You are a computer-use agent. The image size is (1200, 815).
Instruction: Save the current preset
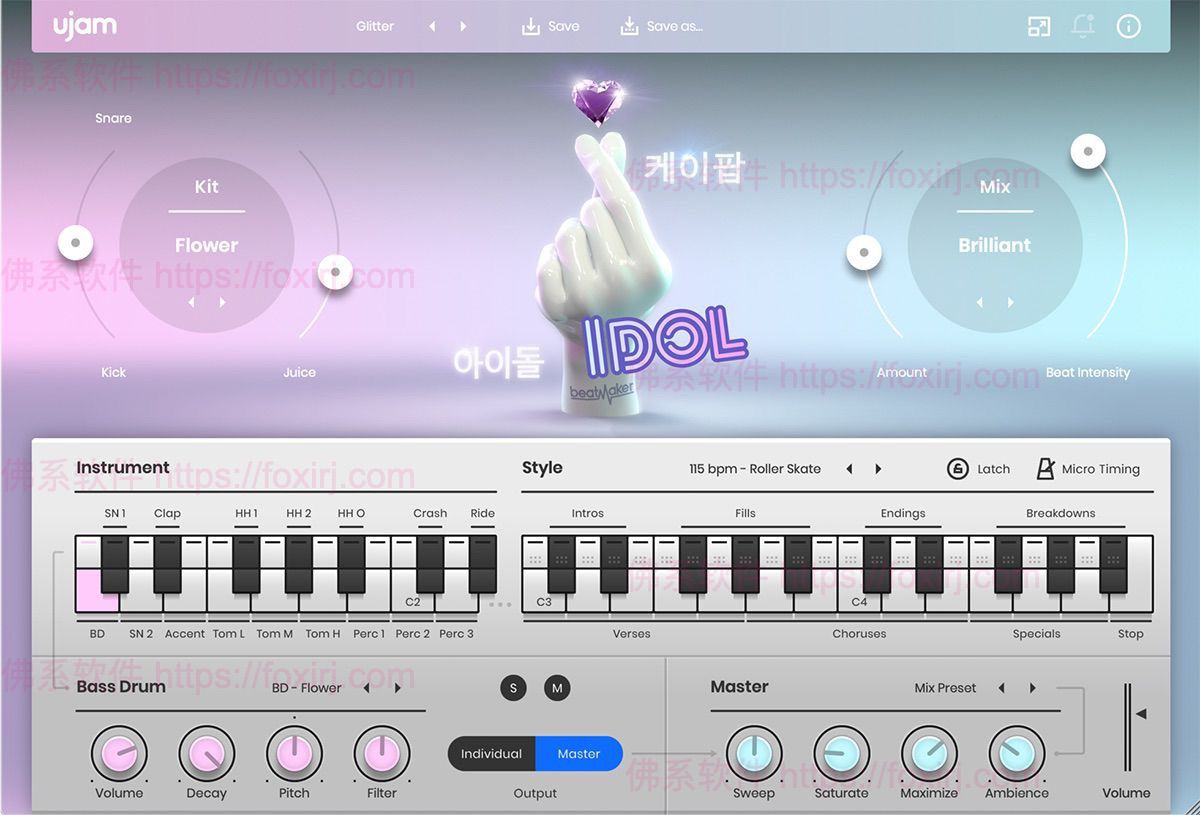pos(550,26)
